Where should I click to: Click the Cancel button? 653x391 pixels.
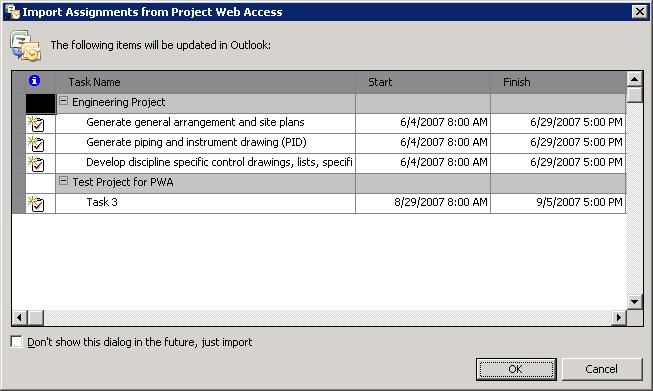point(601,369)
